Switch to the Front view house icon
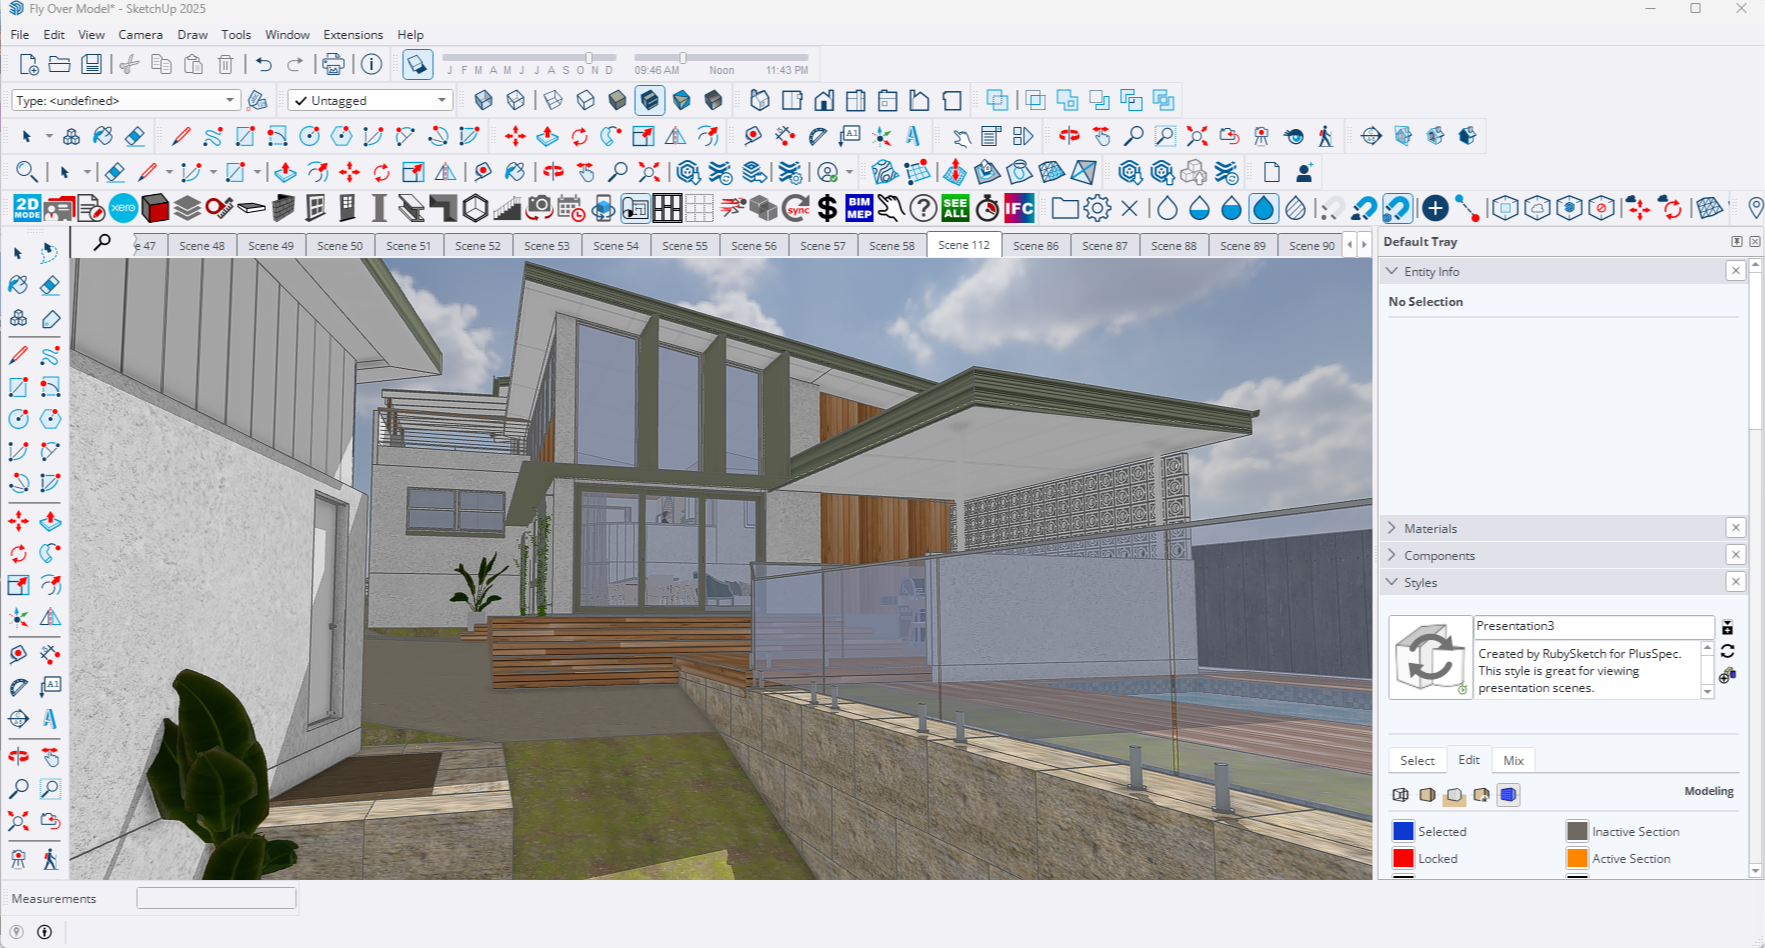 [824, 100]
